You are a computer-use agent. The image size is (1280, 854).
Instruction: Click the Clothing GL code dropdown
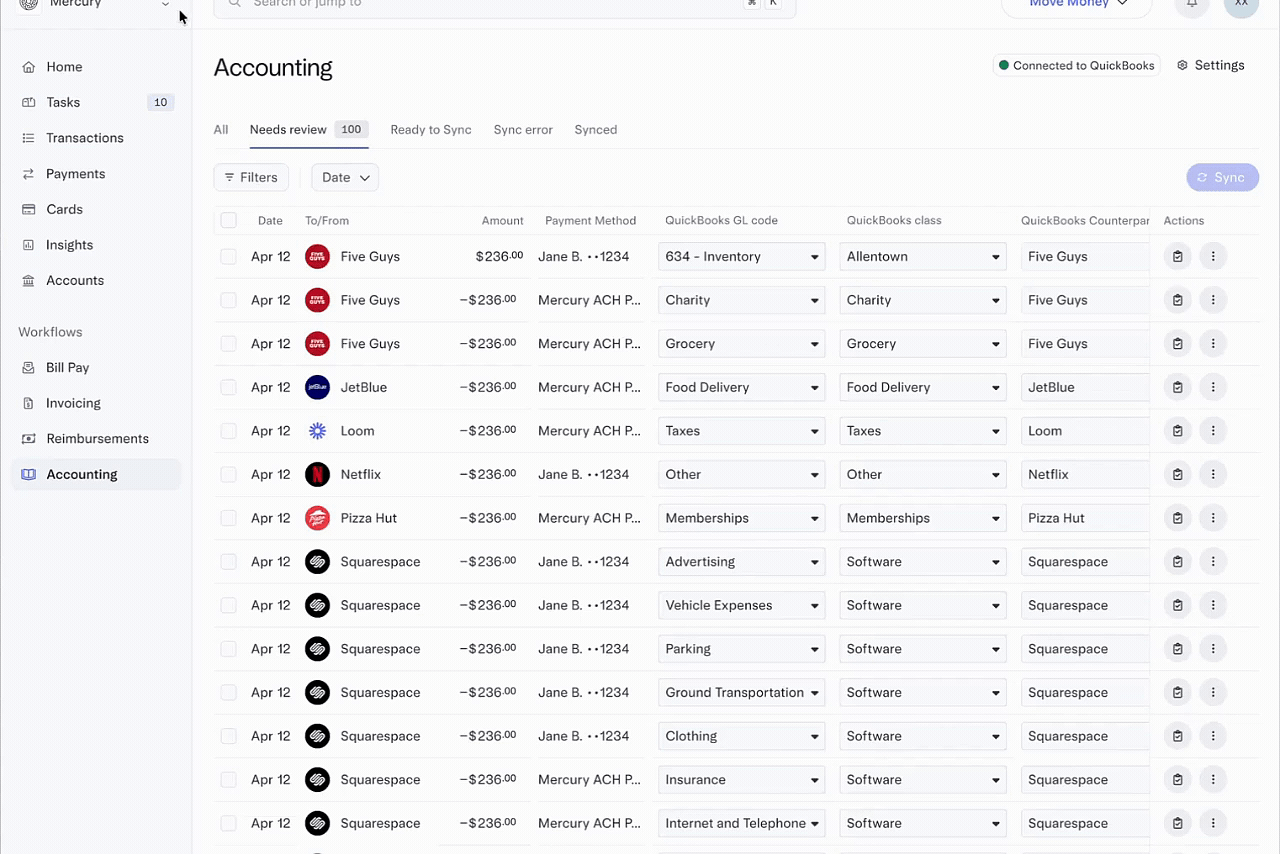(x=742, y=737)
